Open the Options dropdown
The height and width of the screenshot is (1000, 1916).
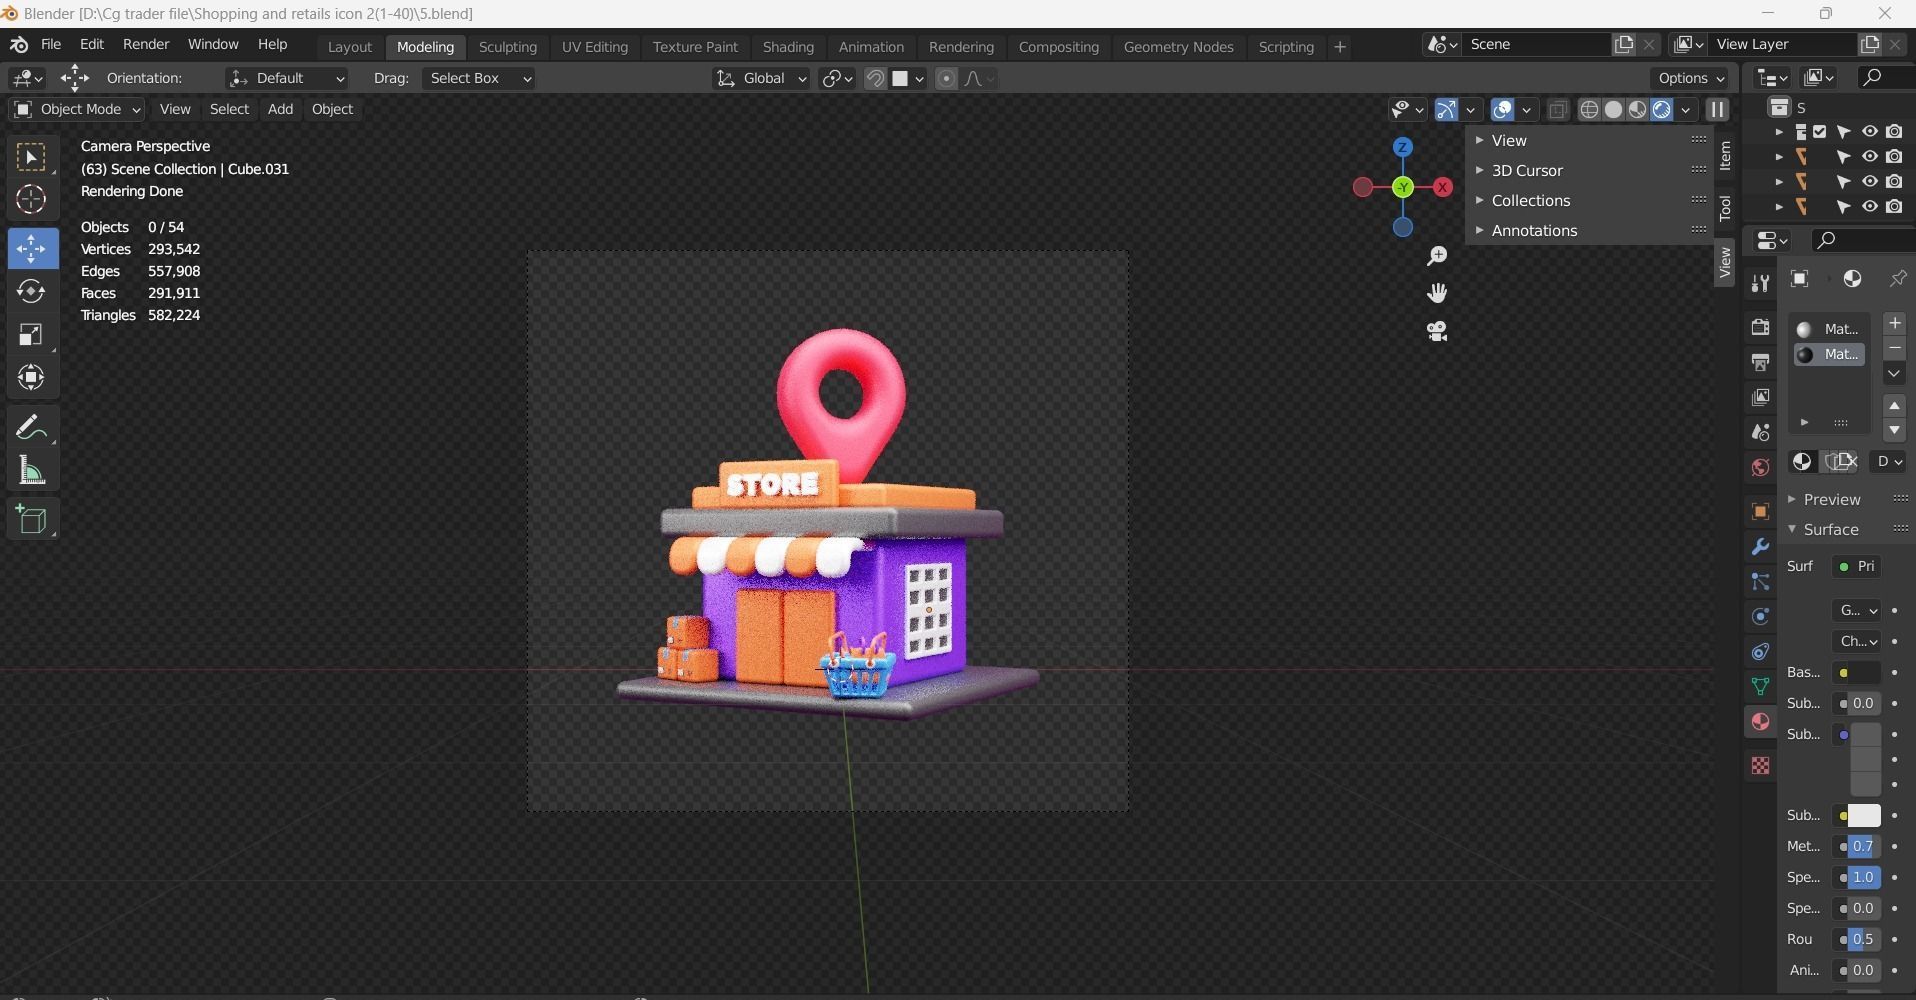point(1690,79)
